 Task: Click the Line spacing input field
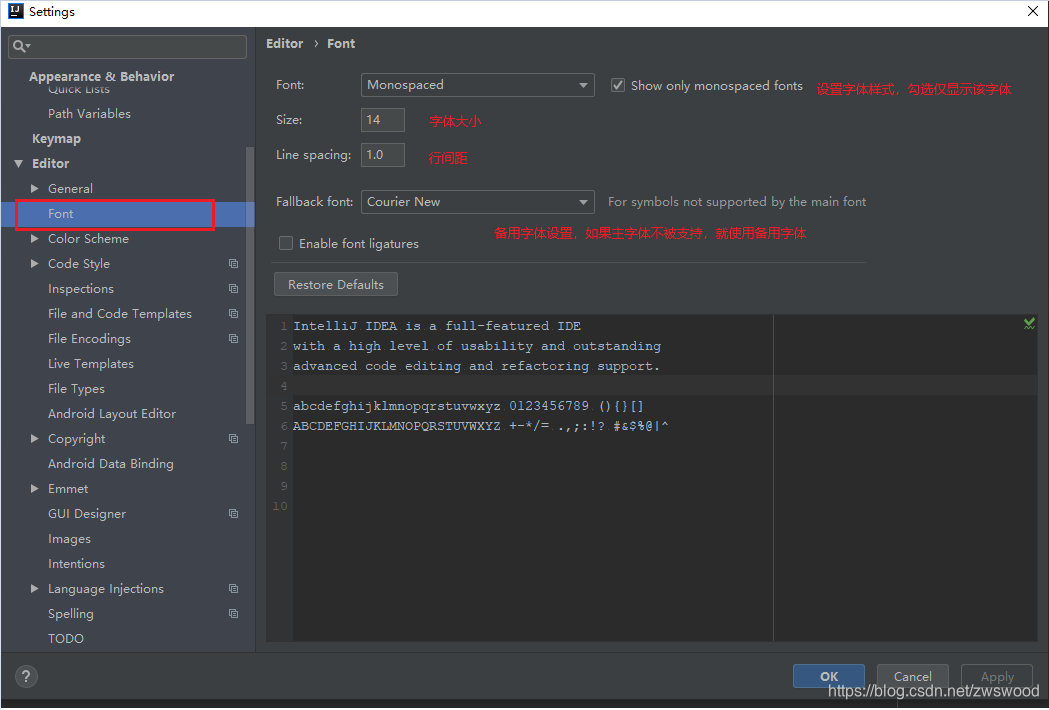pyautogui.click(x=383, y=155)
